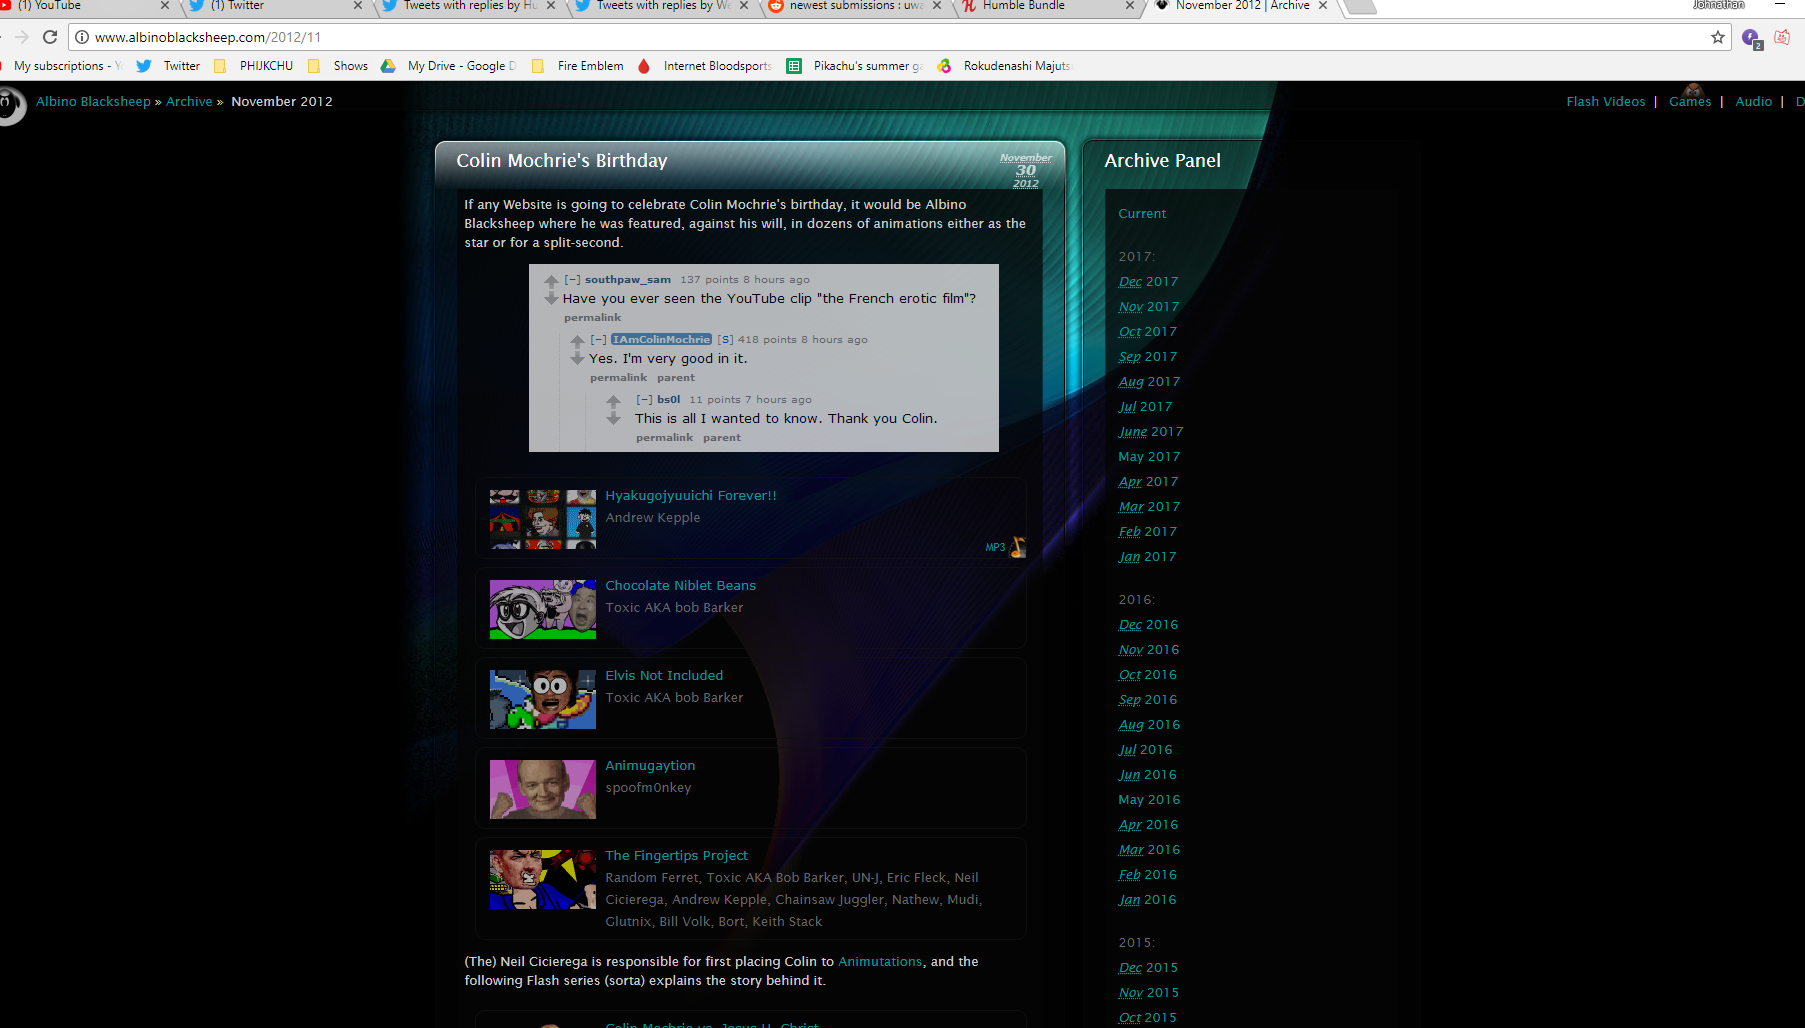Click the Animugaytion thumbnail
This screenshot has width=1805, height=1028.
(543, 789)
